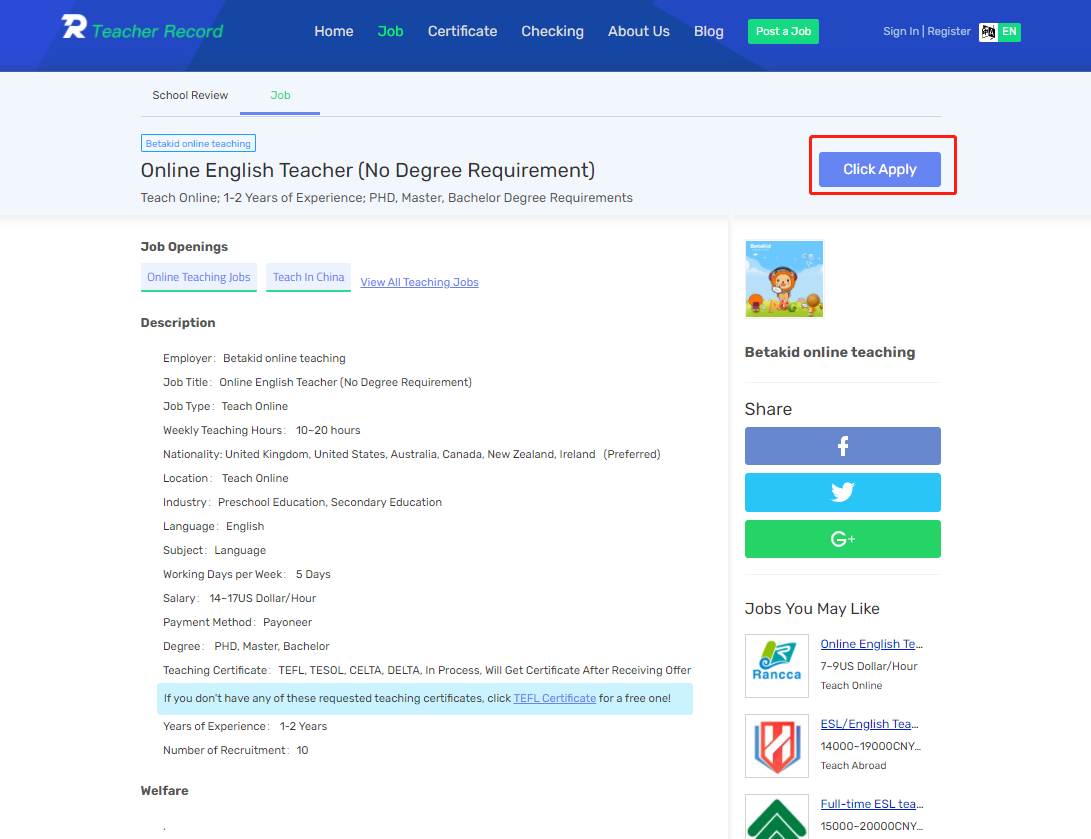
Task: Click the 5 Days working days value
Action: (313, 574)
